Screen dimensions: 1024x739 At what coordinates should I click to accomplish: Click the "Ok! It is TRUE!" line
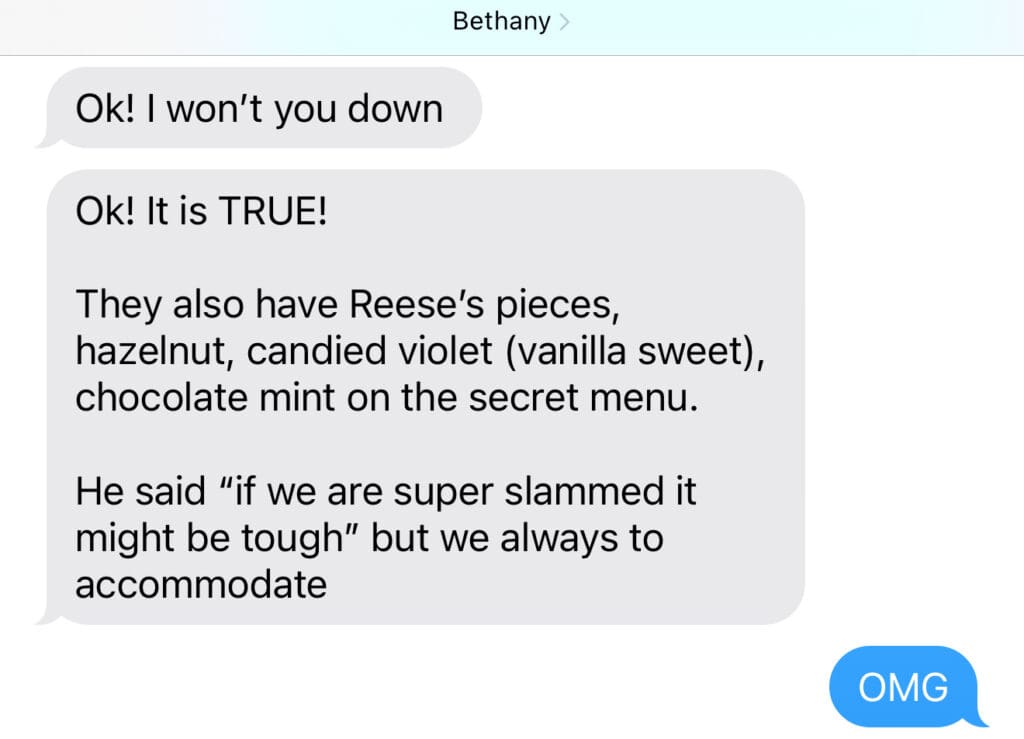click(x=201, y=214)
